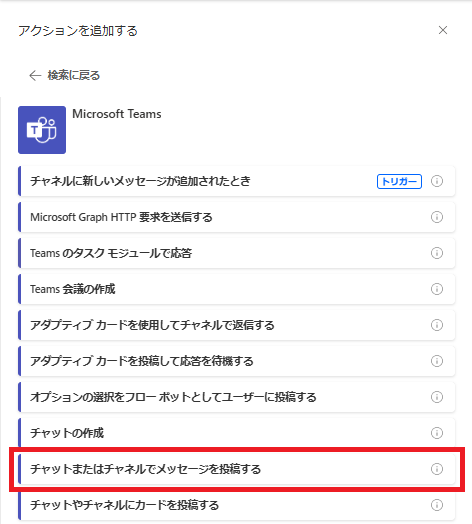Open info icon for Teams 会議の作成
Screen dimensions: 472x524
[x=437, y=289]
